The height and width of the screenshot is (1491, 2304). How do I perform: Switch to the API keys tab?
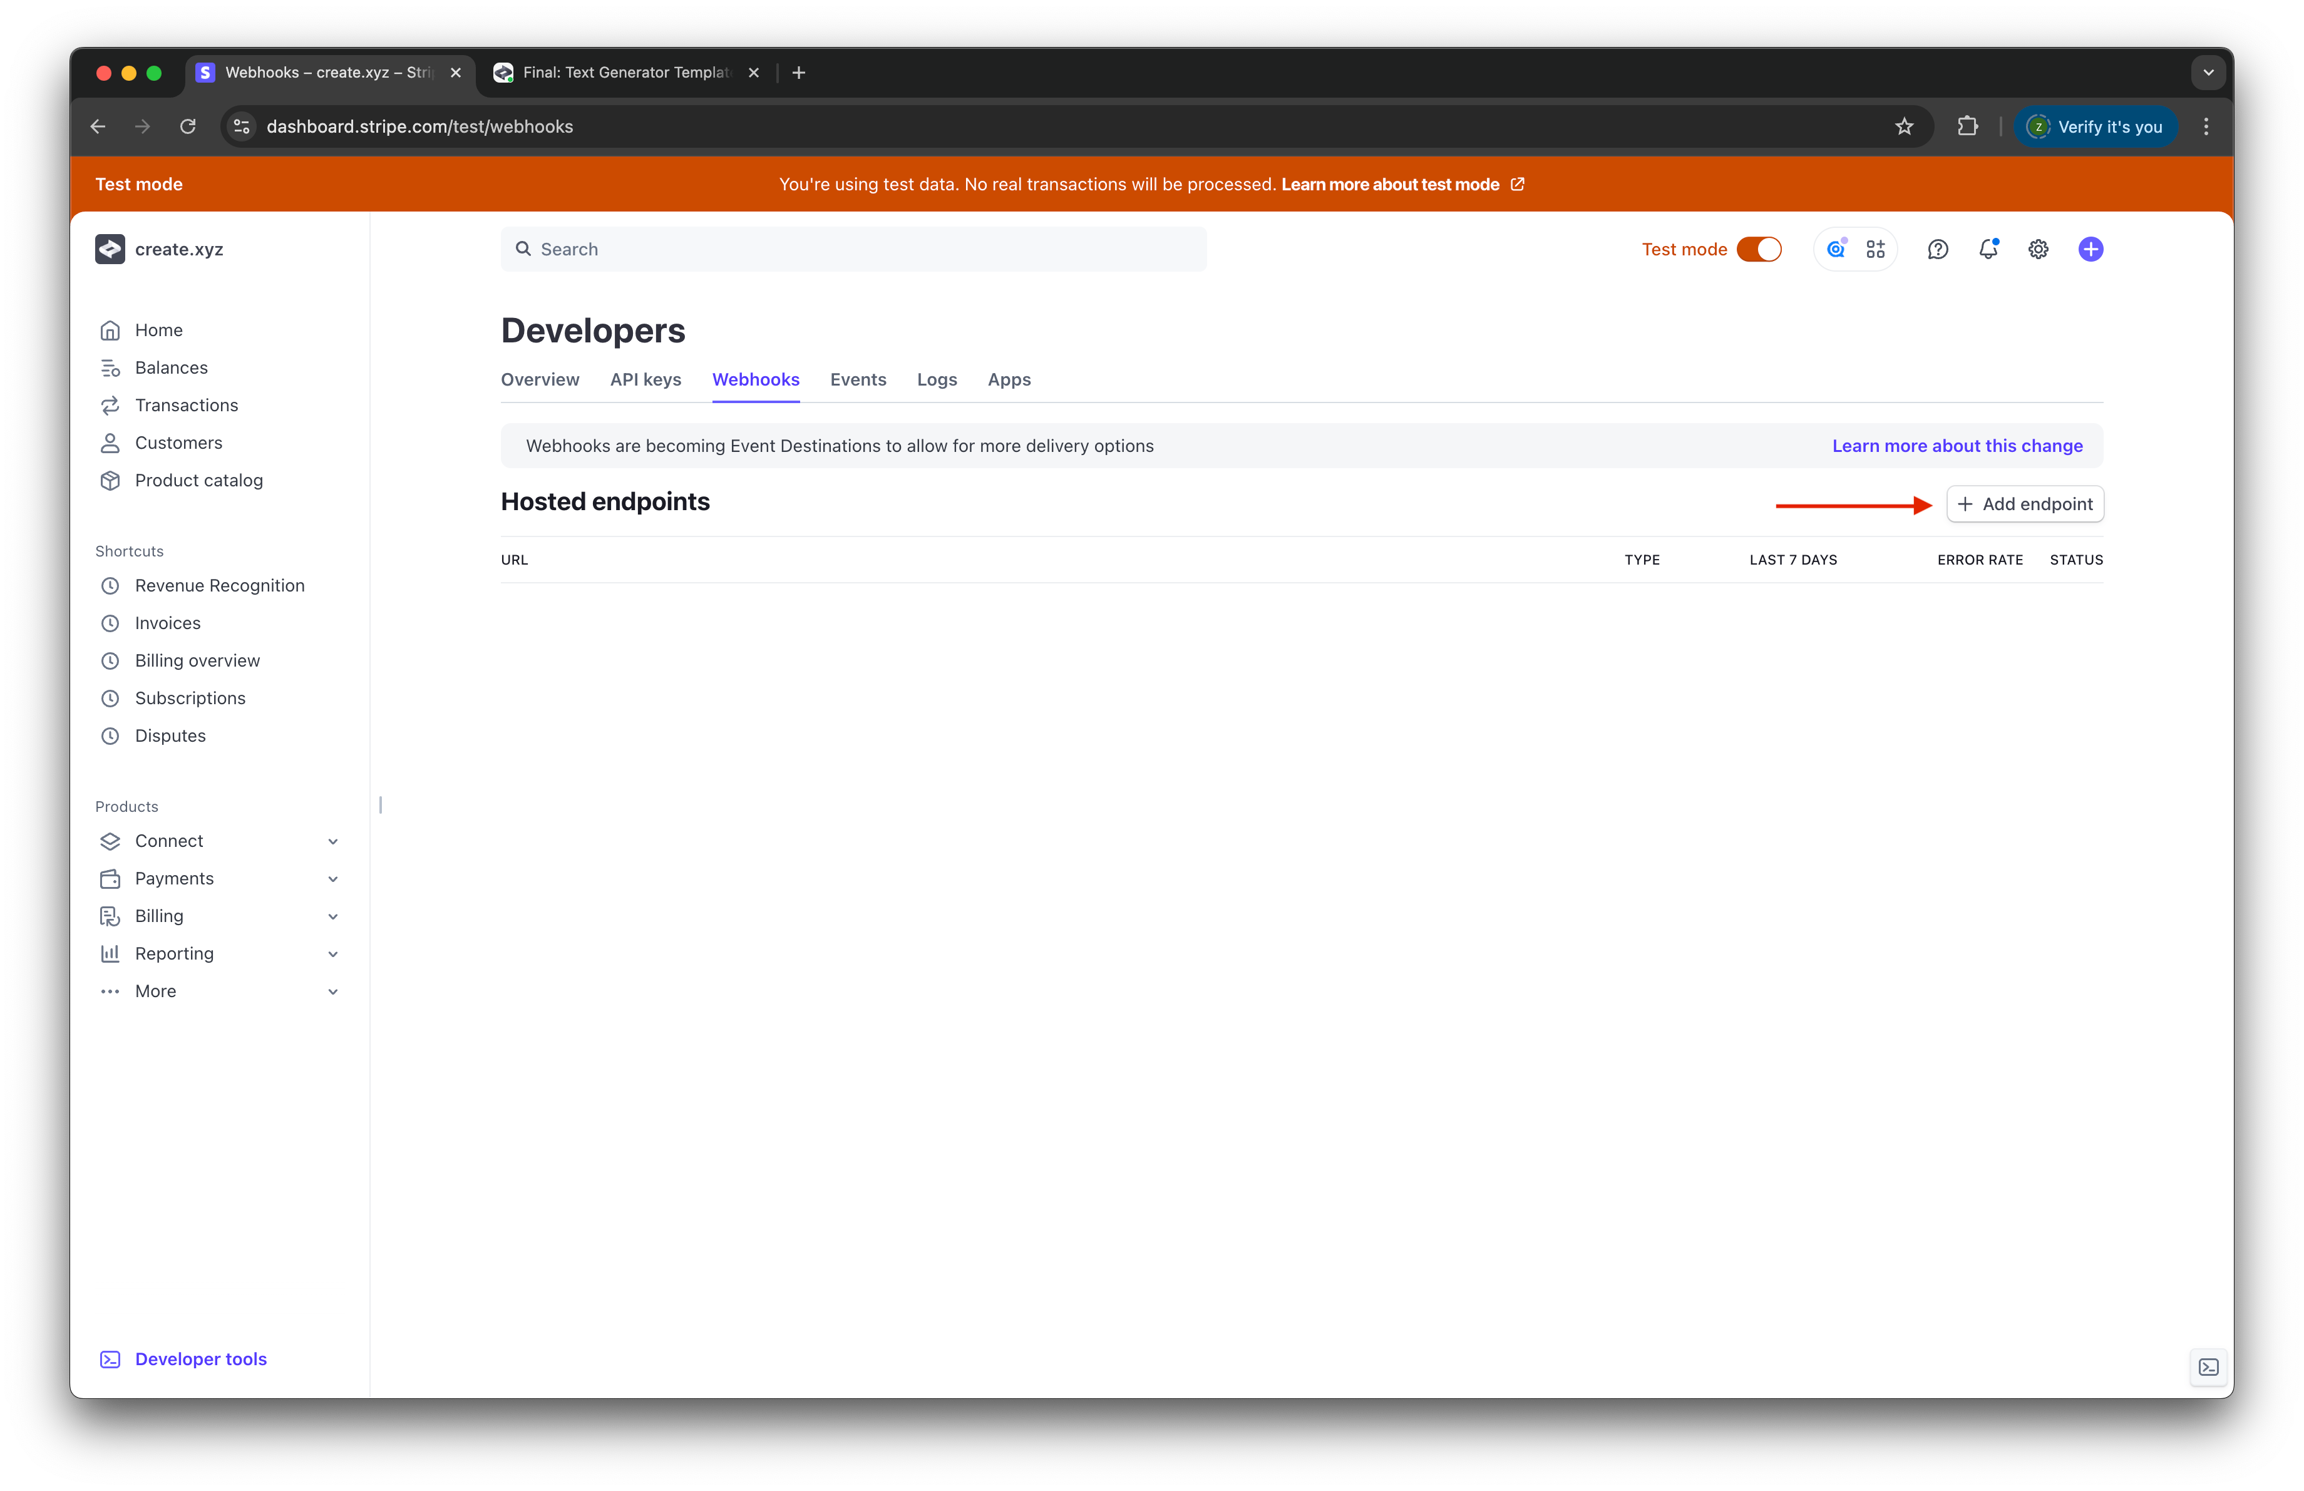click(645, 379)
